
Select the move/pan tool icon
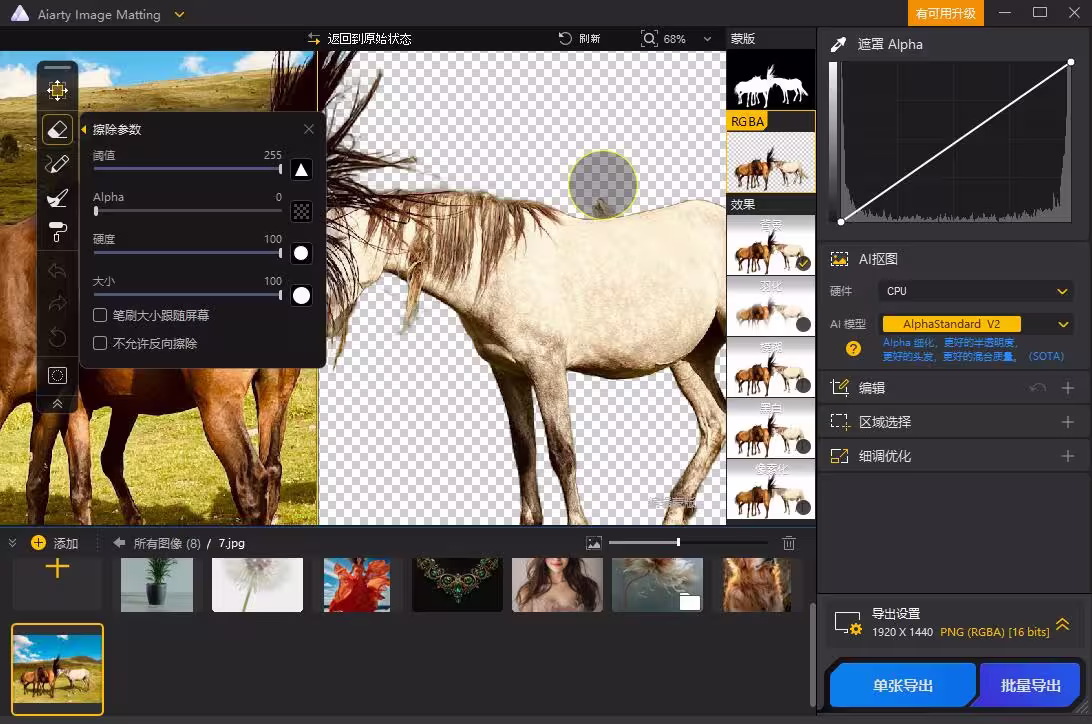57,91
